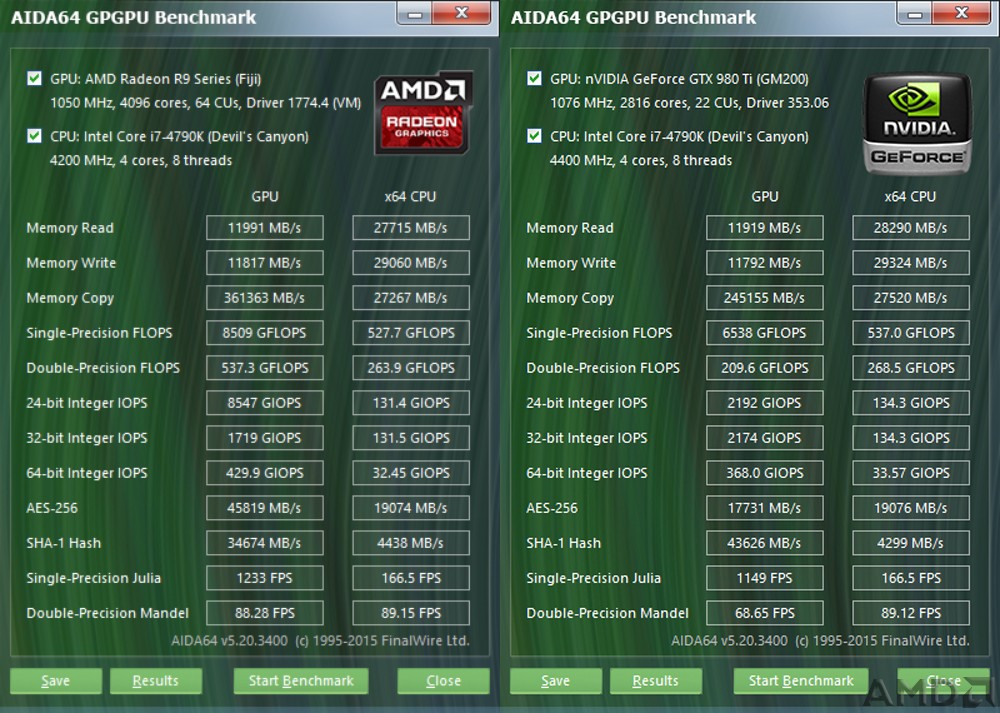Uncheck the 4400 MHz i7-4790K CPU checkbox
The width and height of the screenshot is (1000, 713).
[x=534, y=136]
